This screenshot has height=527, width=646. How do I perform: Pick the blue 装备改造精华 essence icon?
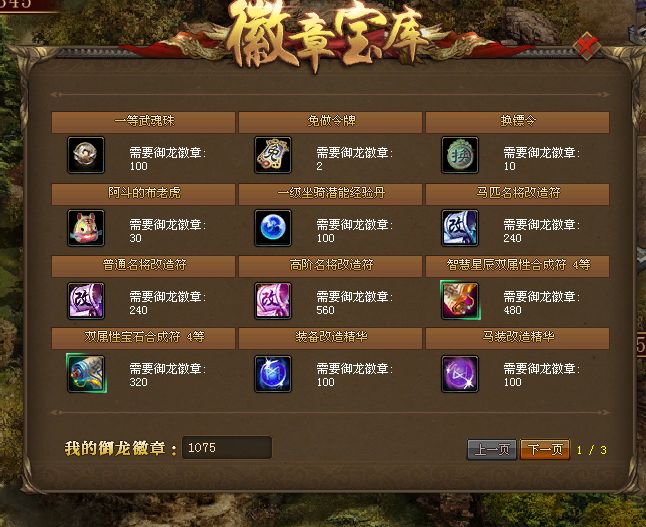tap(273, 374)
